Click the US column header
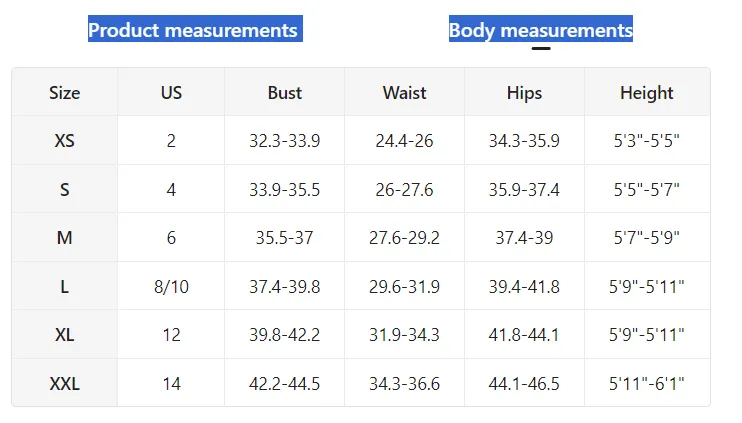 click(x=171, y=93)
